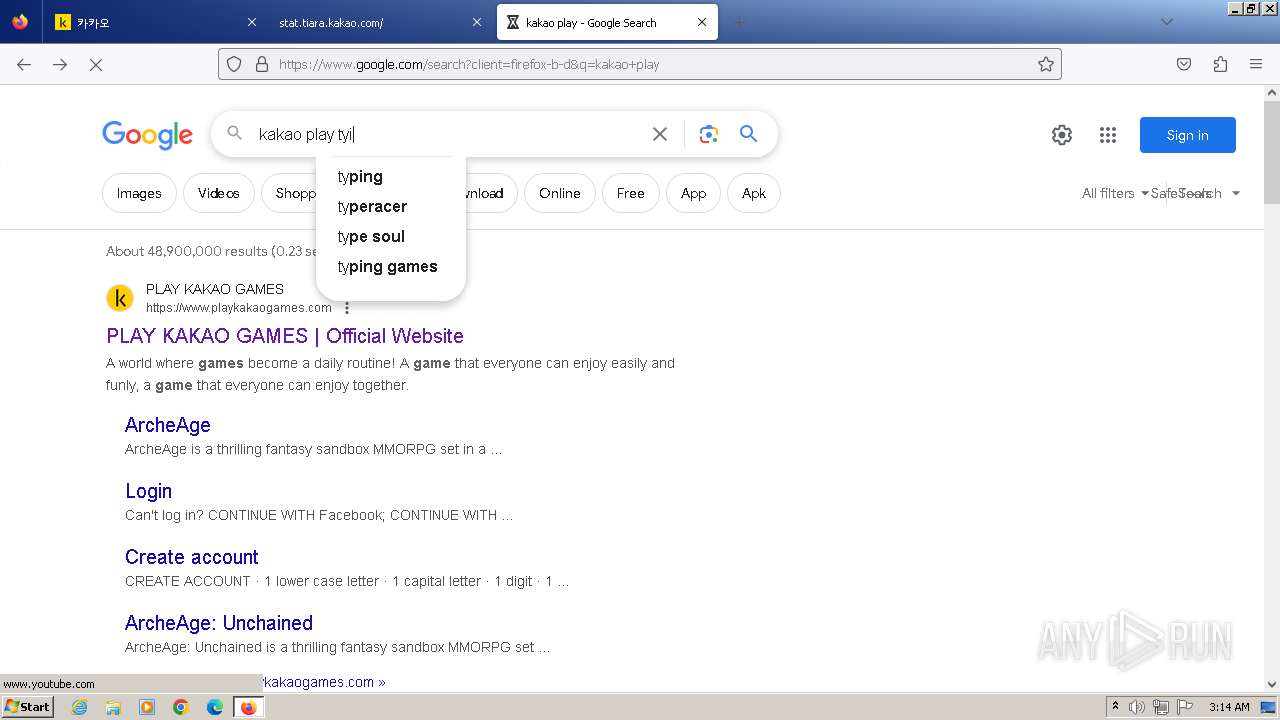
Task: Click the Sign in button
Action: click(1188, 135)
